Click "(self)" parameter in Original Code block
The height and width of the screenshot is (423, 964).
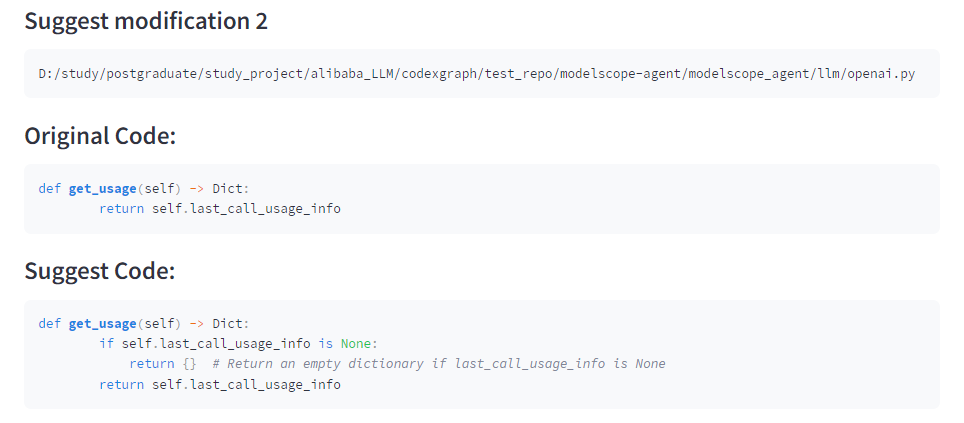[x=160, y=188]
